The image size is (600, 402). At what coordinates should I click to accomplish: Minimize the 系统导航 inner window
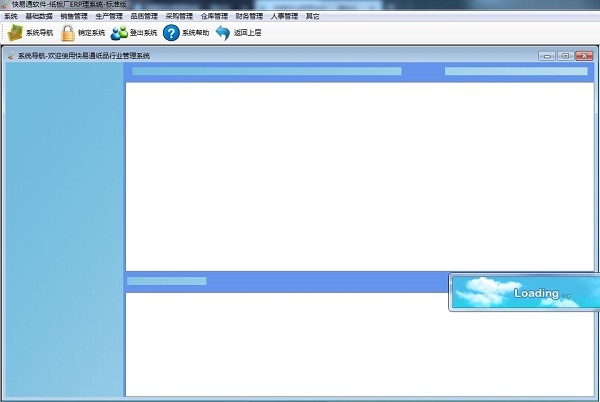[547, 56]
